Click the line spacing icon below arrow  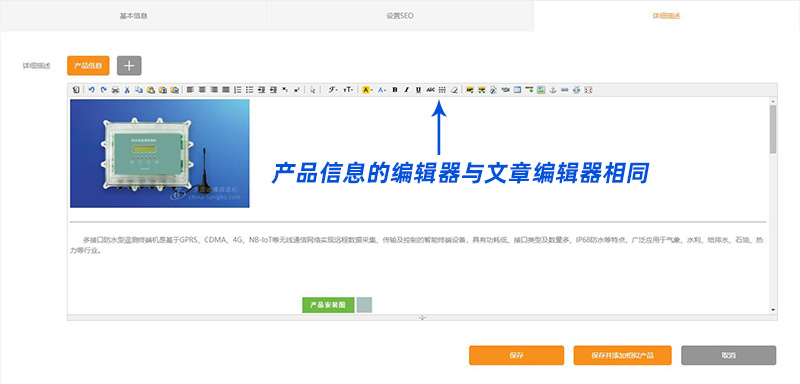click(442, 90)
